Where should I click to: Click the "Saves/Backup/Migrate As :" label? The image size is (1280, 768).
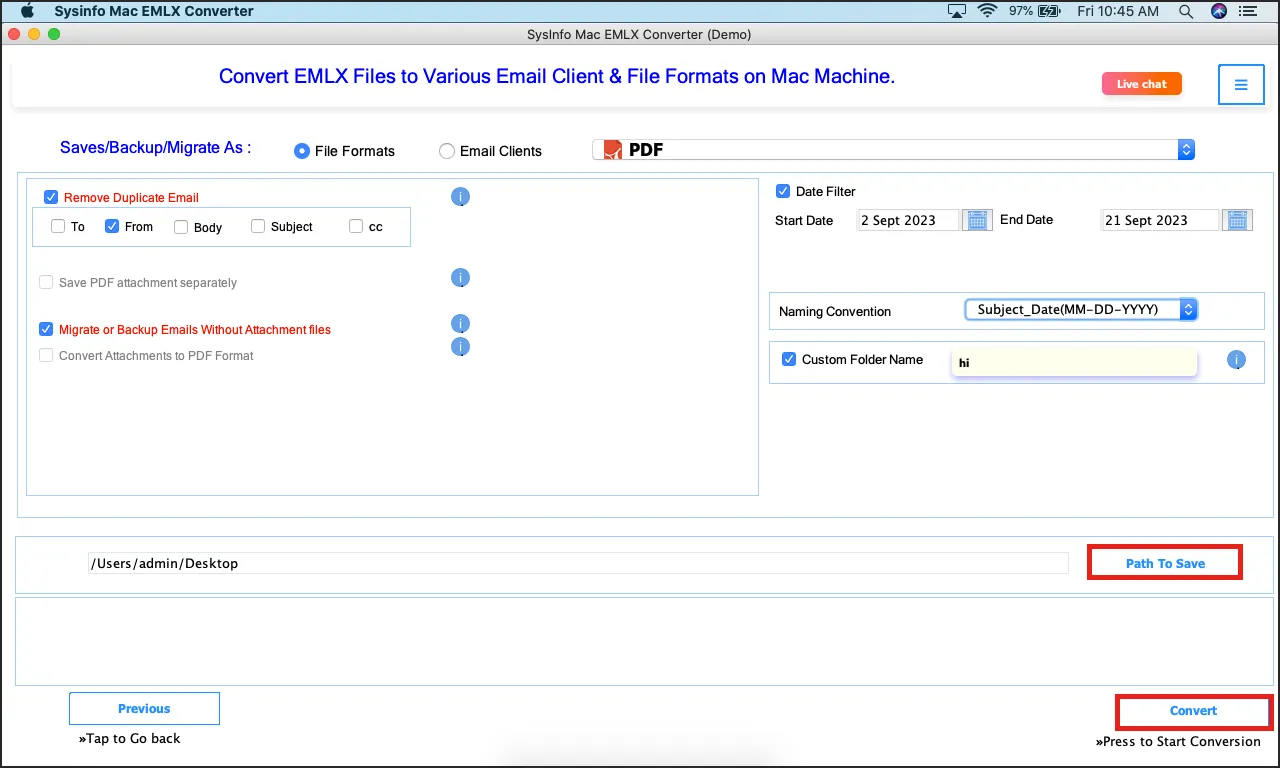pyautogui.click(x=156, y=147)
